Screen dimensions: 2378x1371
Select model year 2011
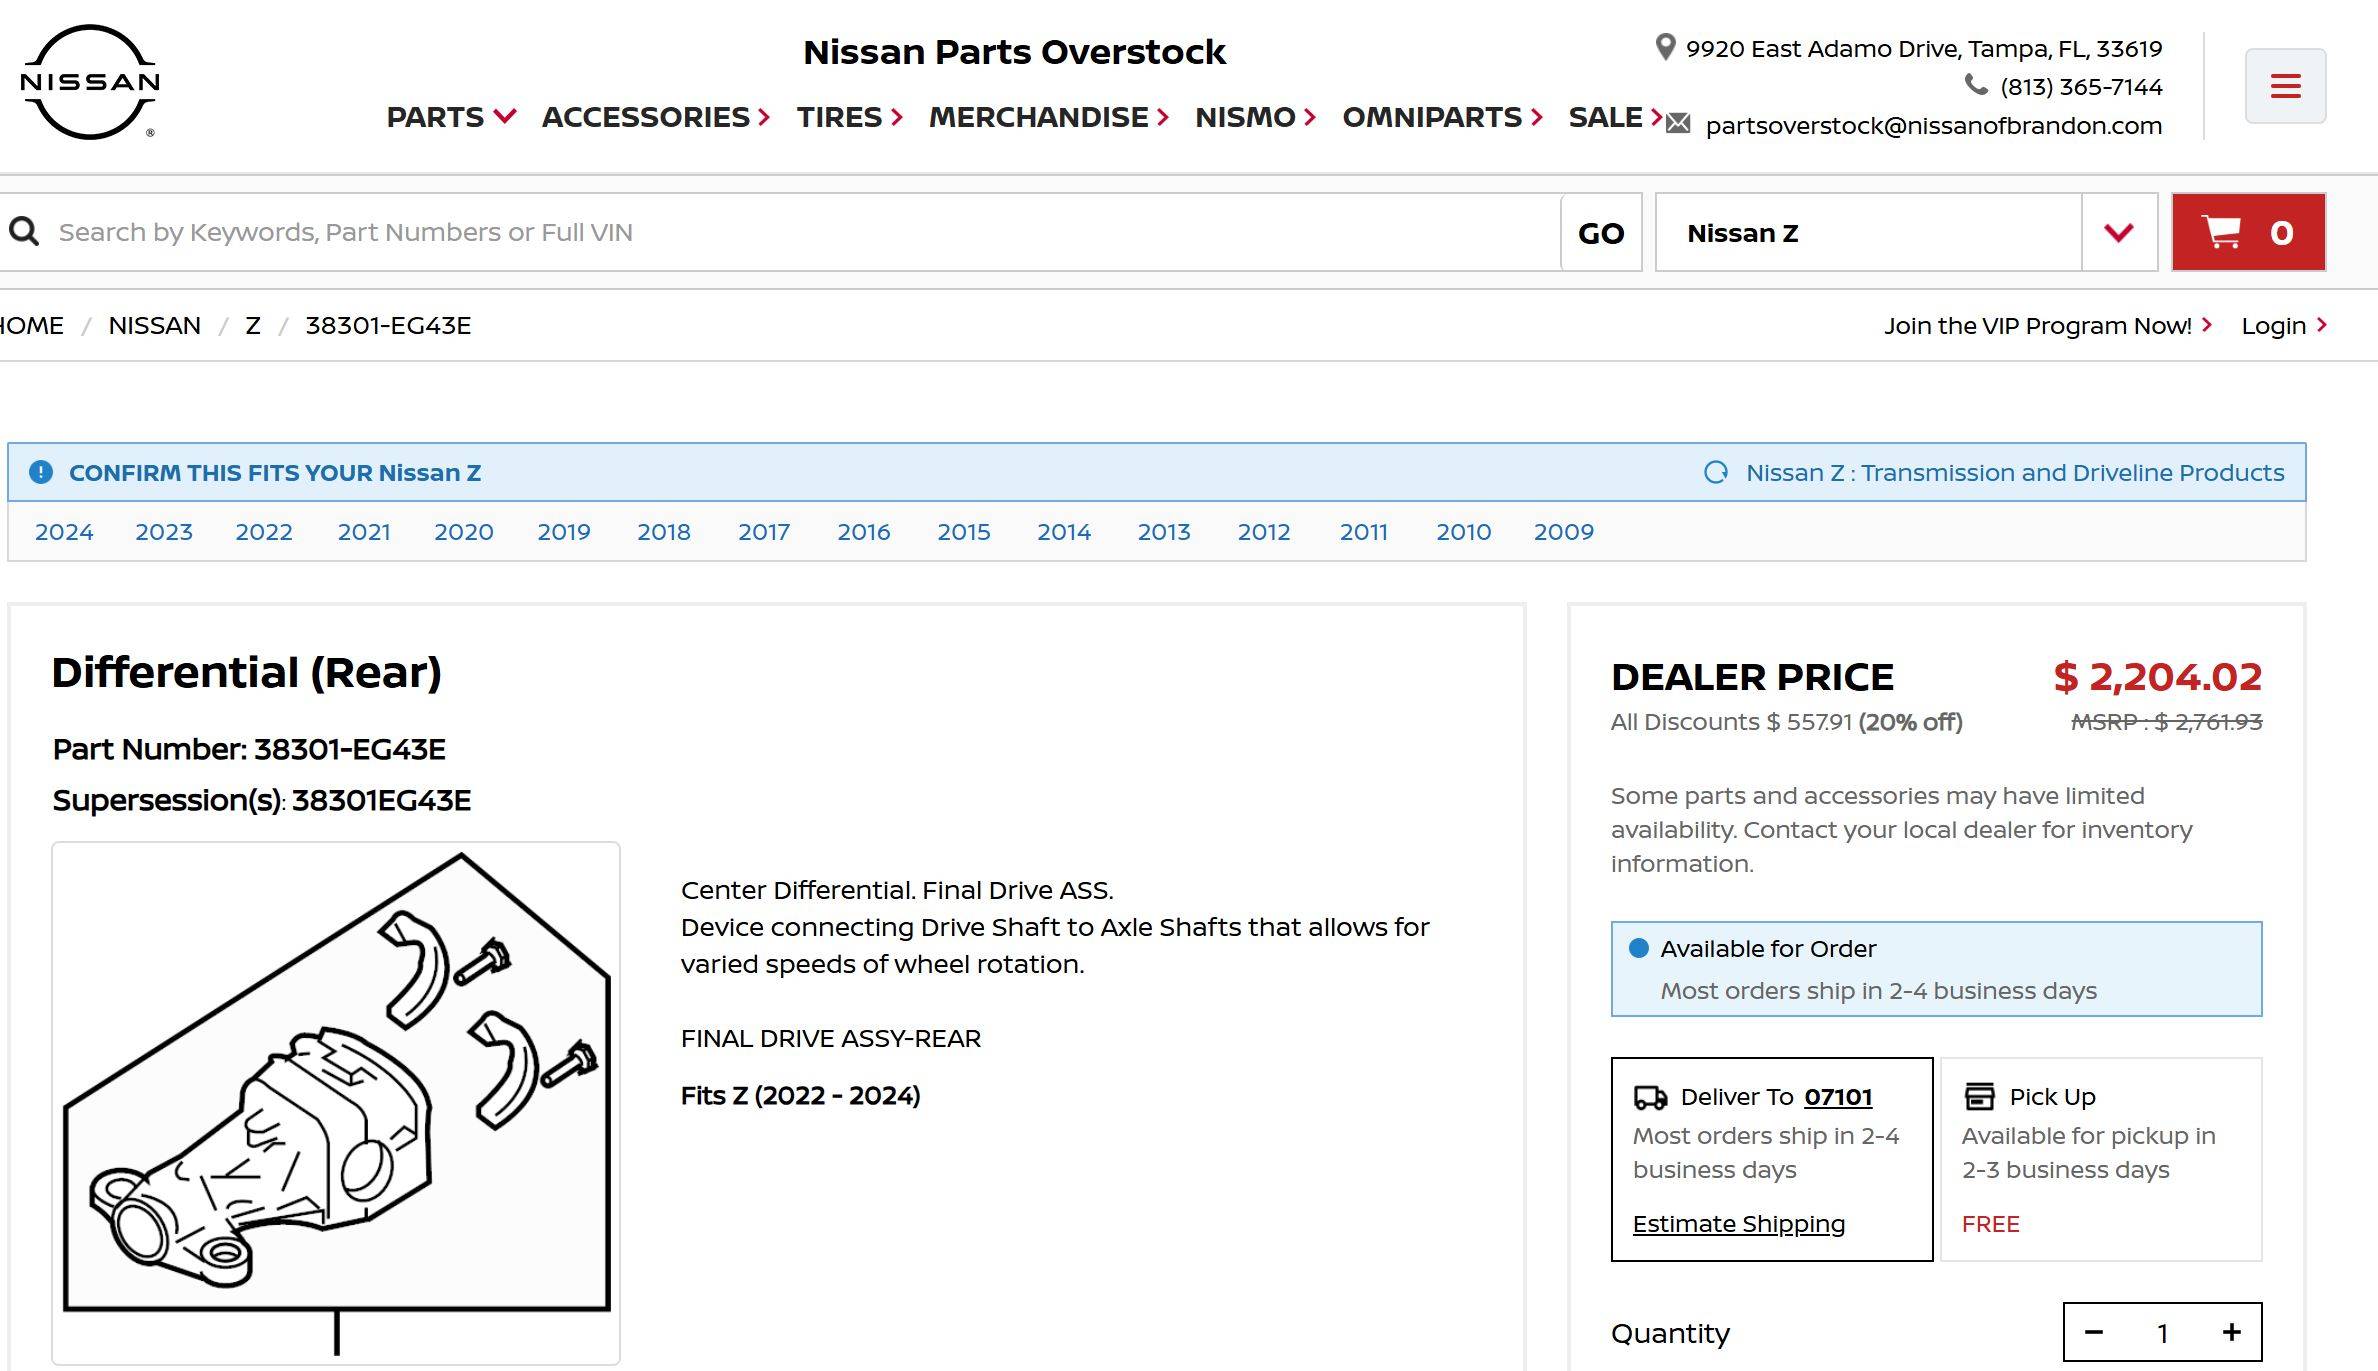tap(1364, 531)
